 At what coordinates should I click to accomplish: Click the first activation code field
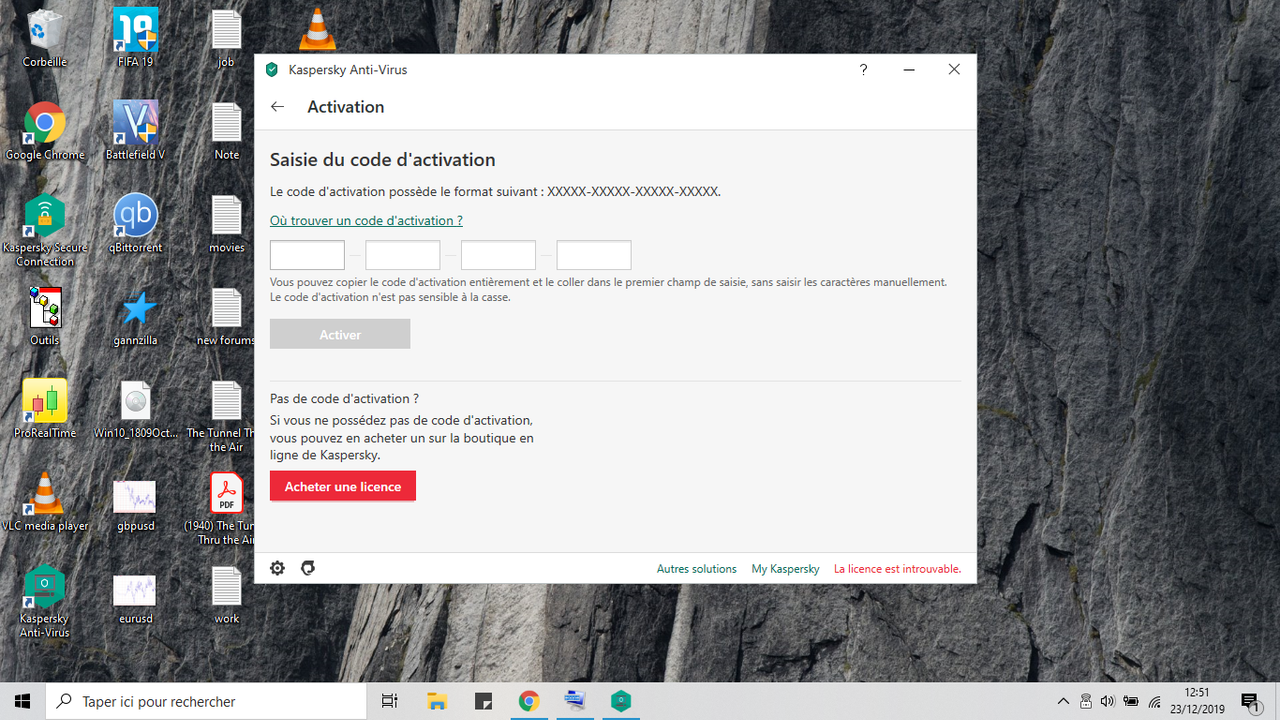pyautogui.click(x=307, y=255)
